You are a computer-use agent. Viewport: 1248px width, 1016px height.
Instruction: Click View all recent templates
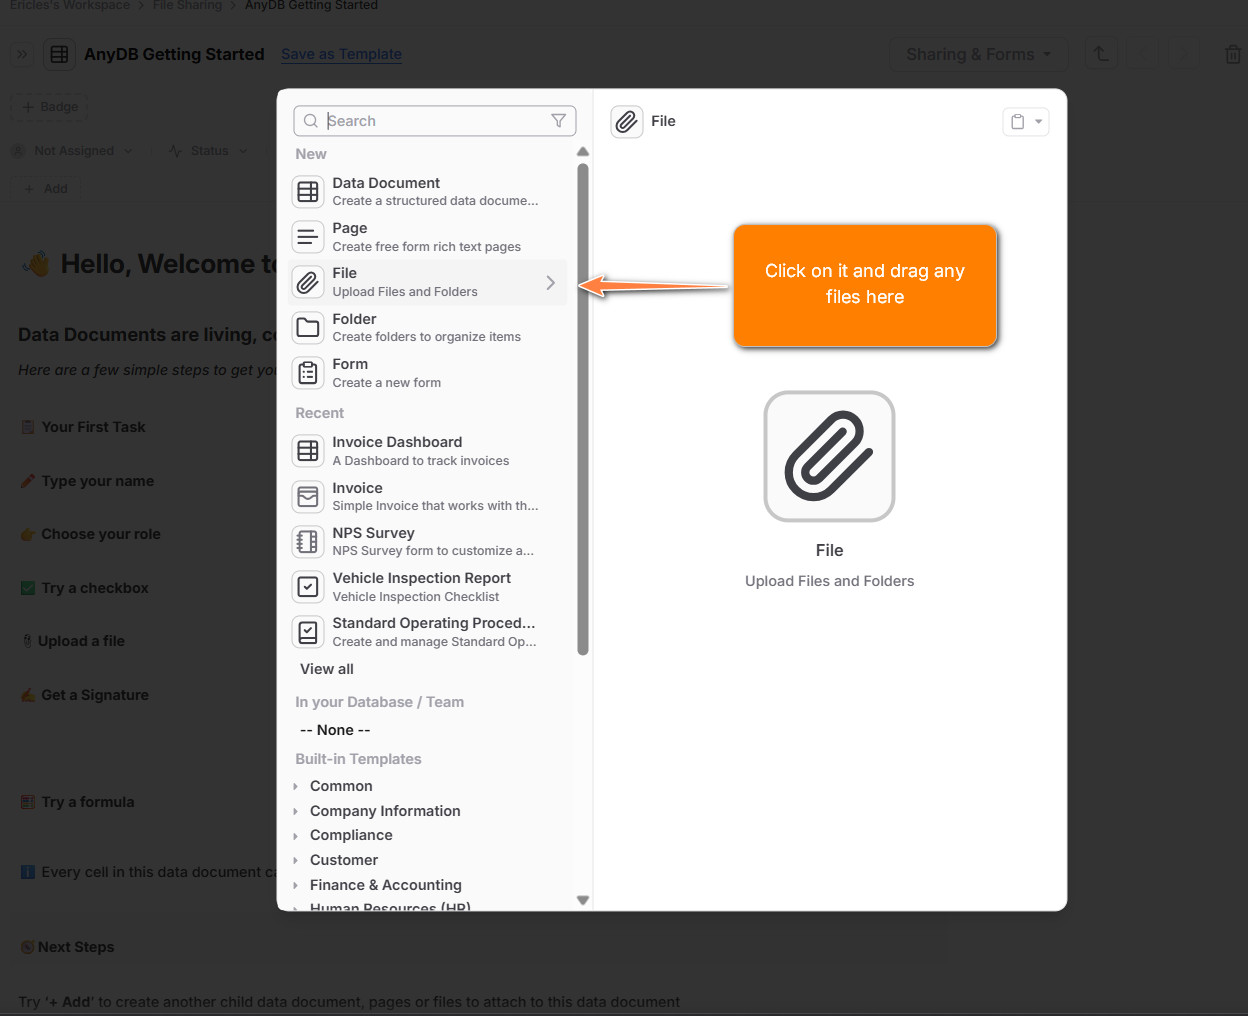327,669
